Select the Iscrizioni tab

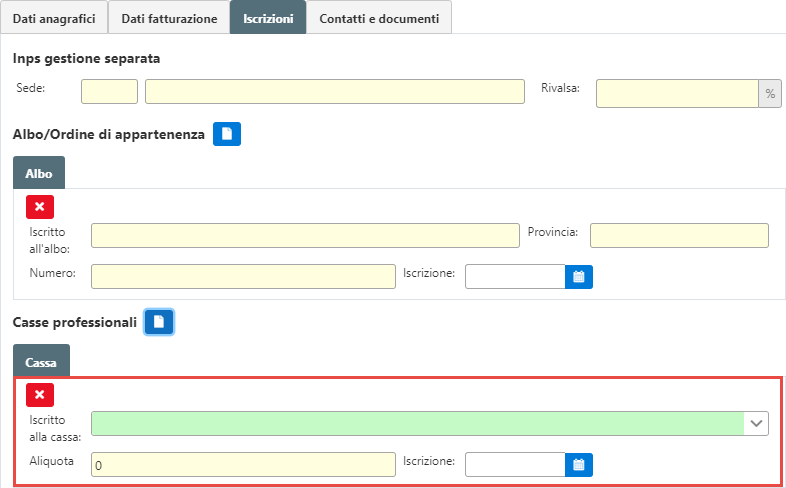point(268,18)
